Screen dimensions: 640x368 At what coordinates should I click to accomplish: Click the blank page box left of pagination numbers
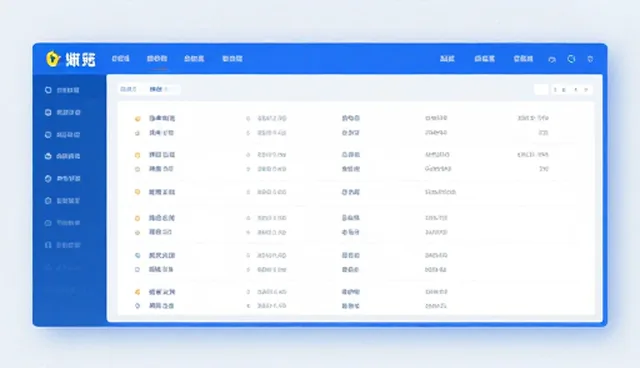tap(541, 89)
